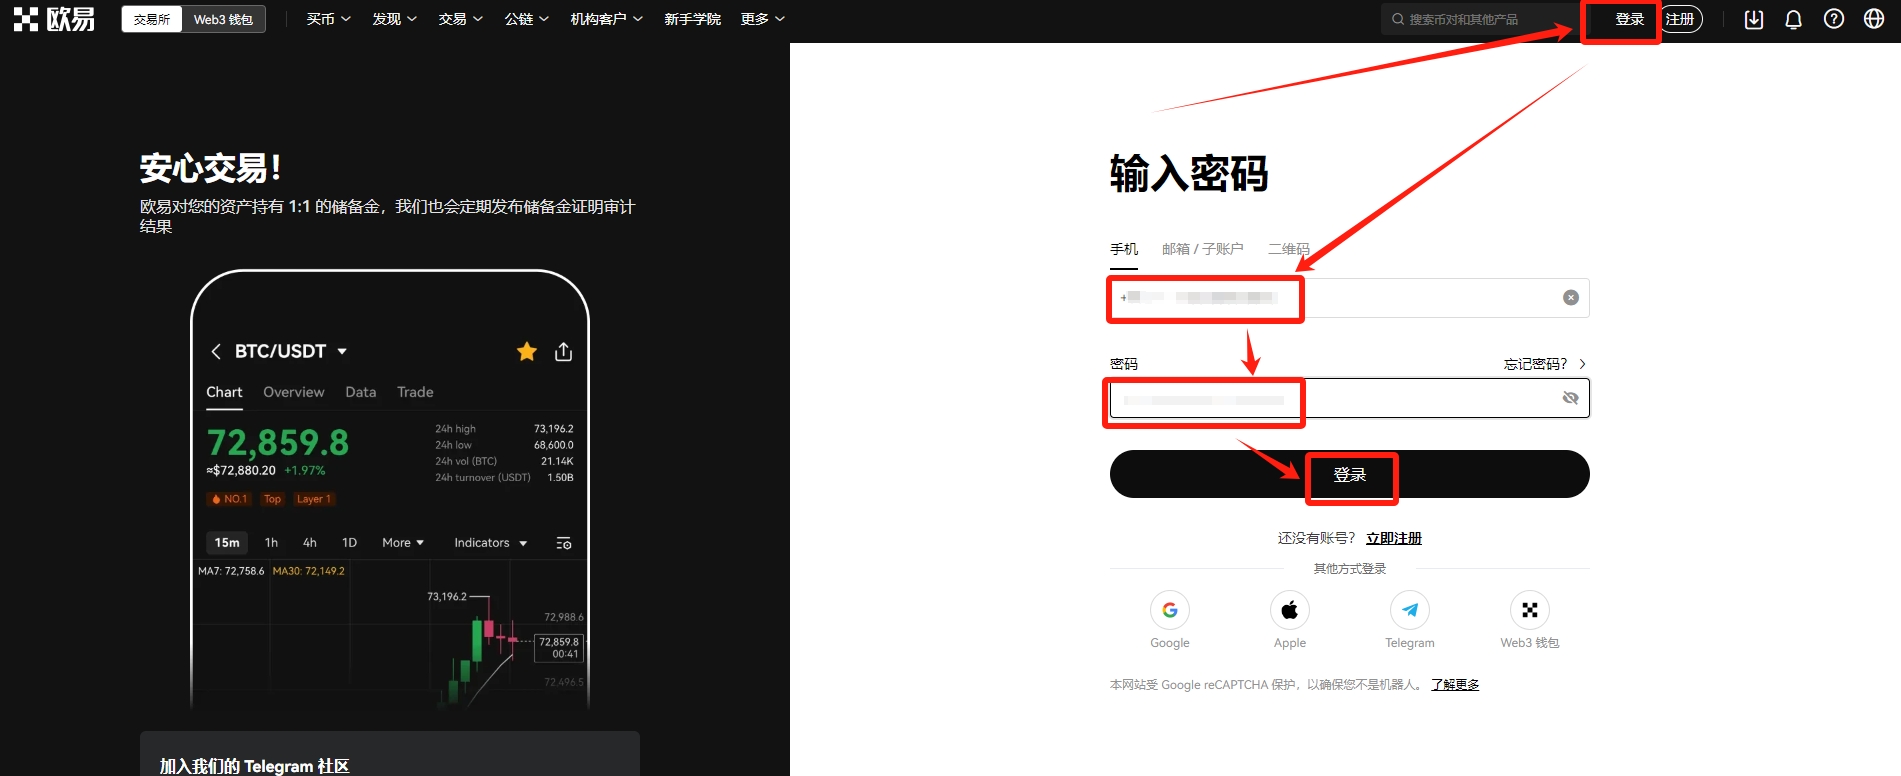Viewport: 1901px width, 776px height.
Task: Click the search magnifier icon in header
Action: [1398, 19]
